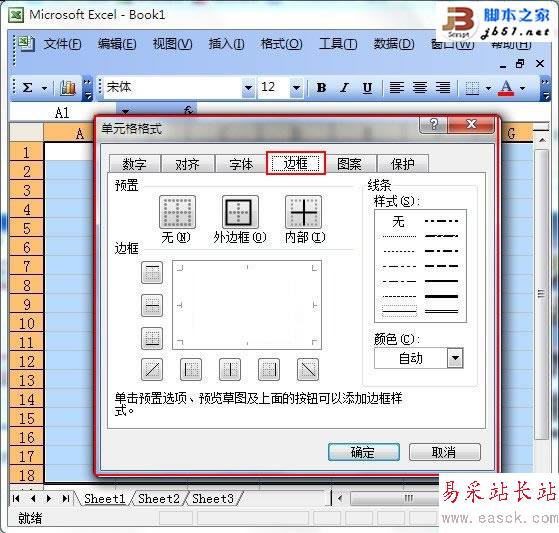Switch to the 保护 tab

coord(403,164)
